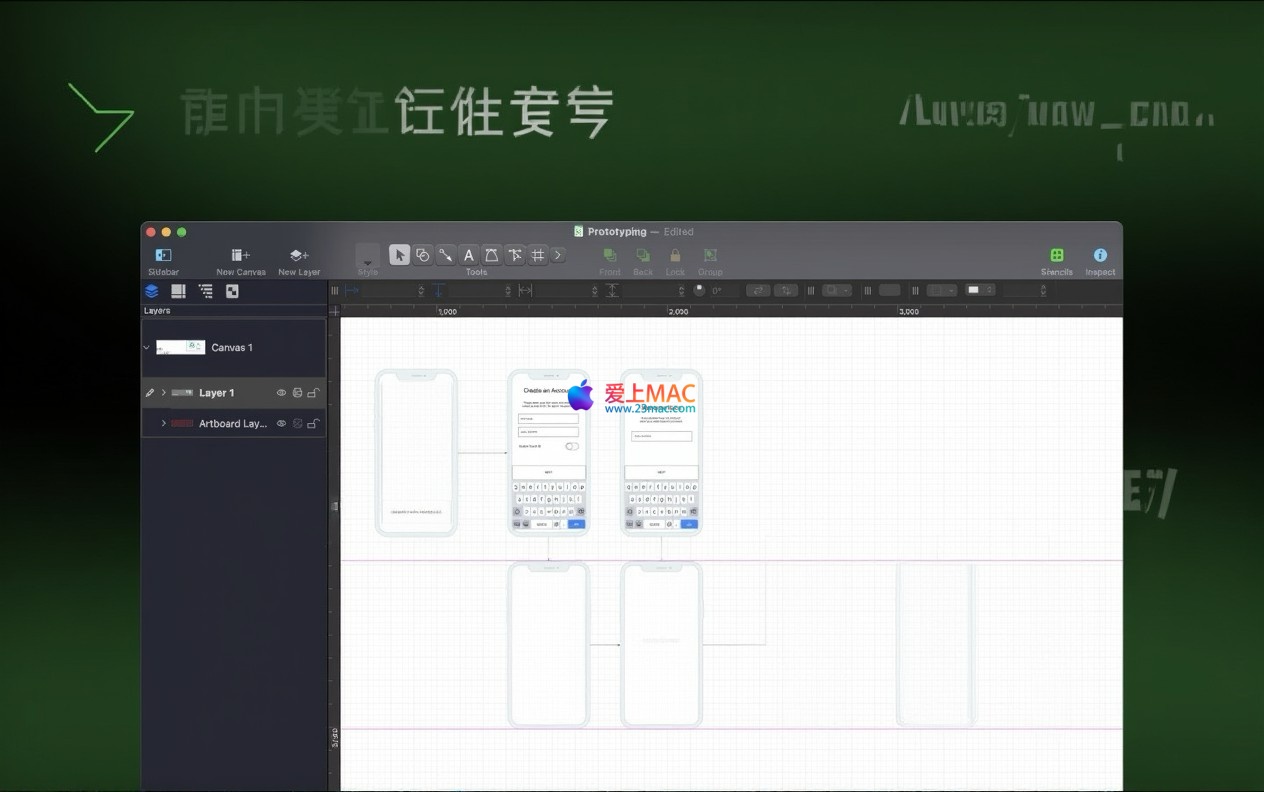Toggle the Sidebar button
This screenshot has width=1264, height=792.
(x=163, y=256)
